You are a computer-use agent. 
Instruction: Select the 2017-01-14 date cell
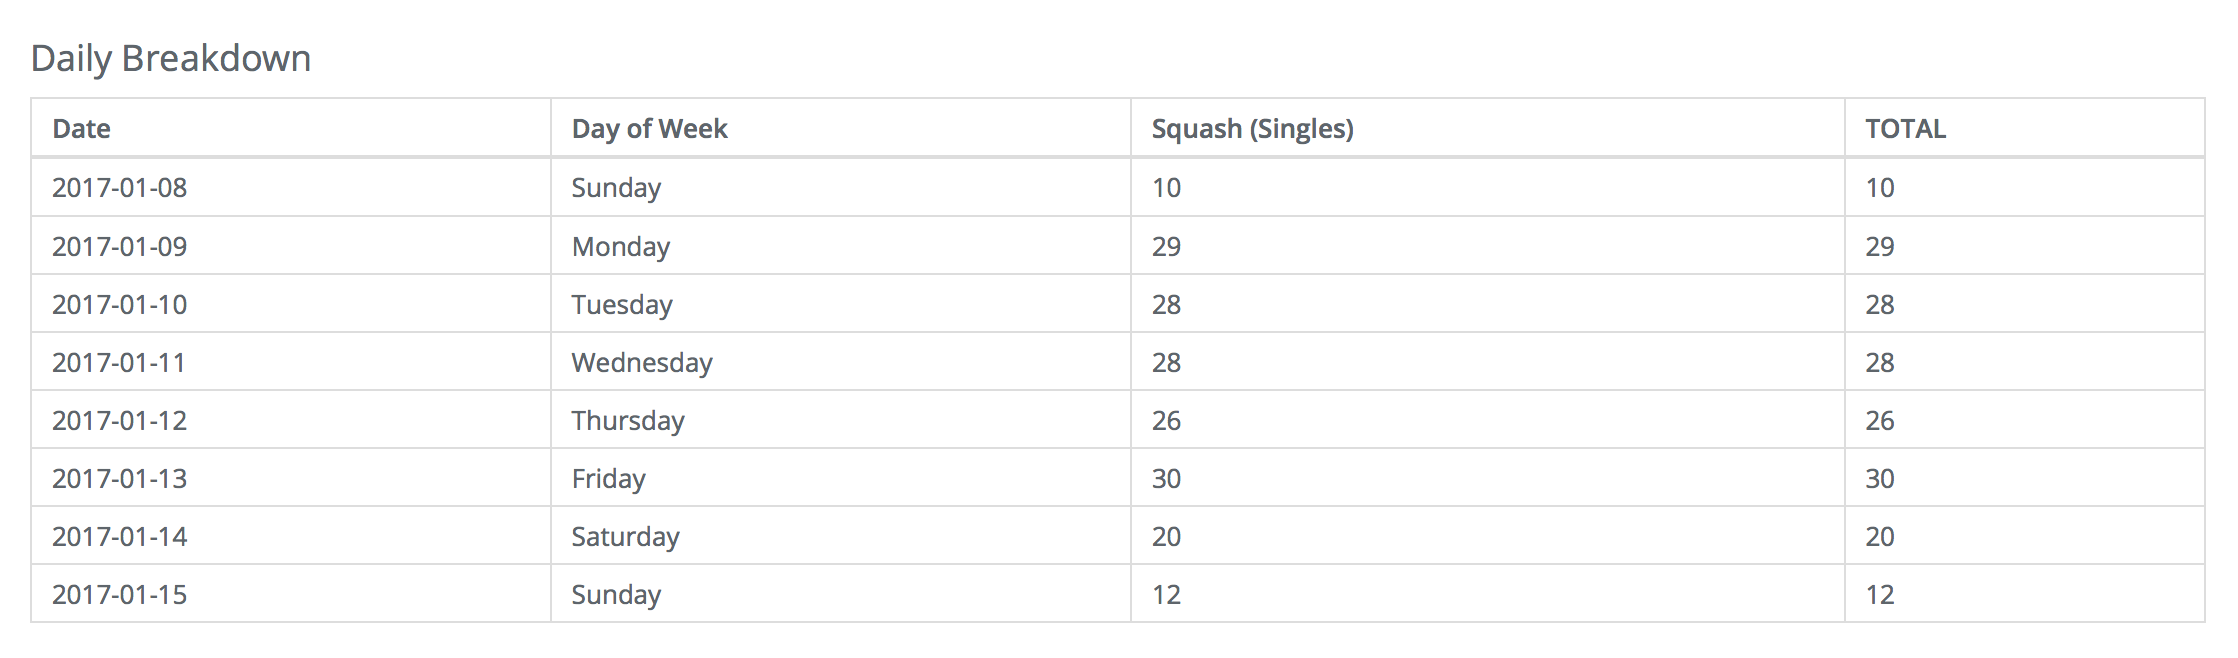tap(291, 536)
